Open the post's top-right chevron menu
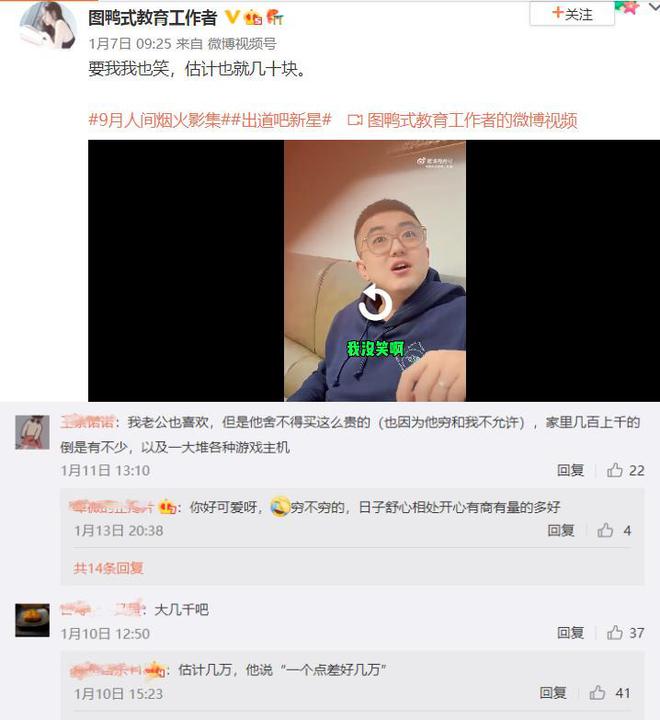The image size is (660, 720). pos(654,6)
